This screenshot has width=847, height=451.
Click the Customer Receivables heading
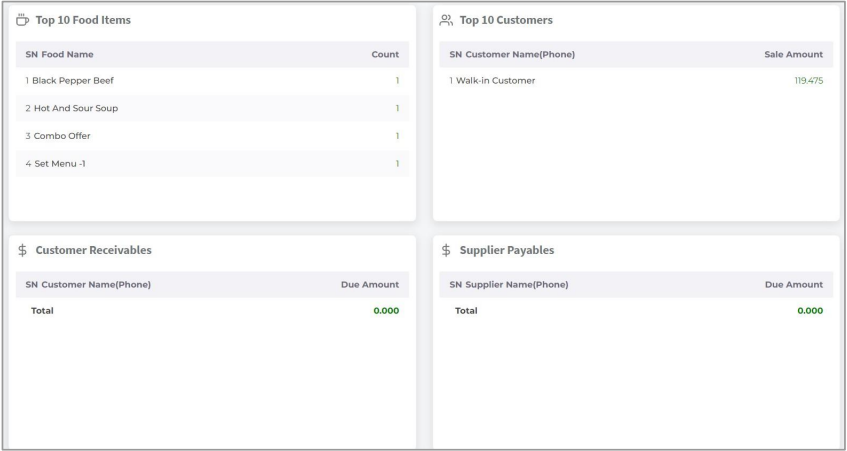tap(93, 250)
